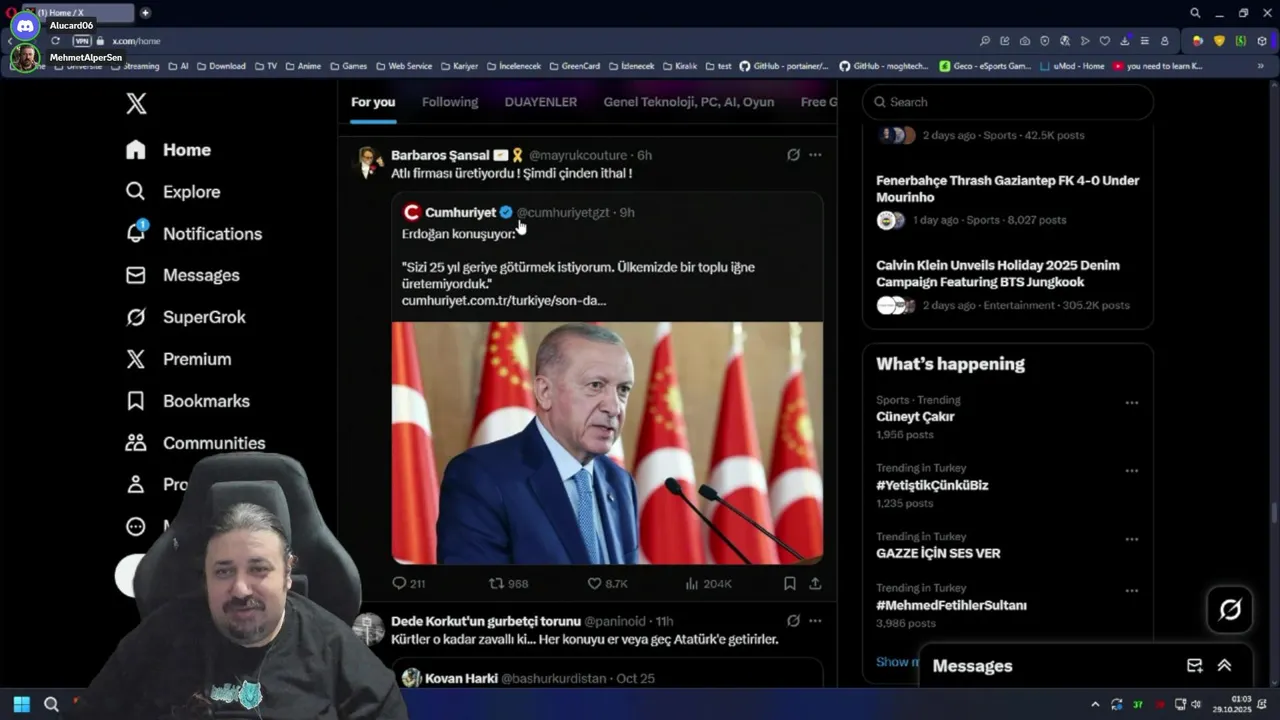Viewport: 1280px width, 720px height.
Task: View analytics showing 204K views
Action: click(x=708, y=583)
